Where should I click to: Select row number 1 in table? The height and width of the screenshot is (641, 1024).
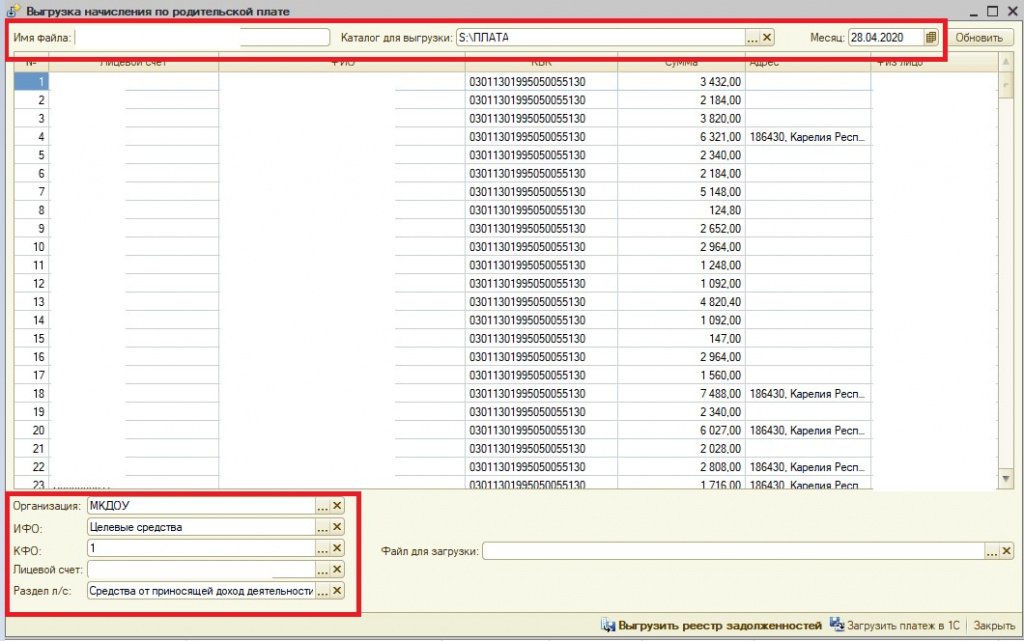[x=31, y=82]
